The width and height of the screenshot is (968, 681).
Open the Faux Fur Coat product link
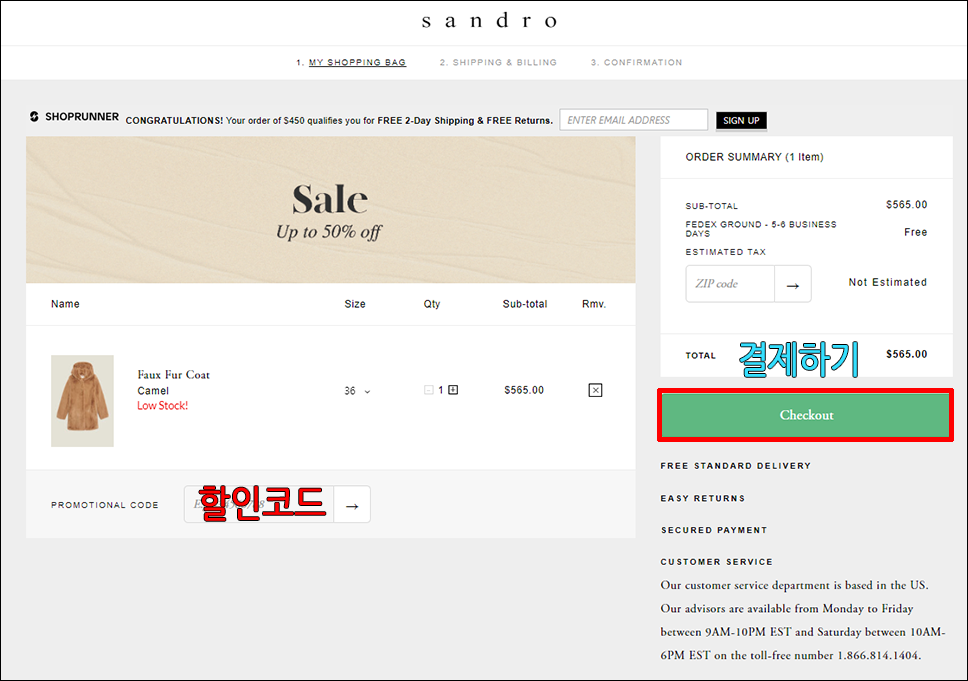tap(173, 375)
